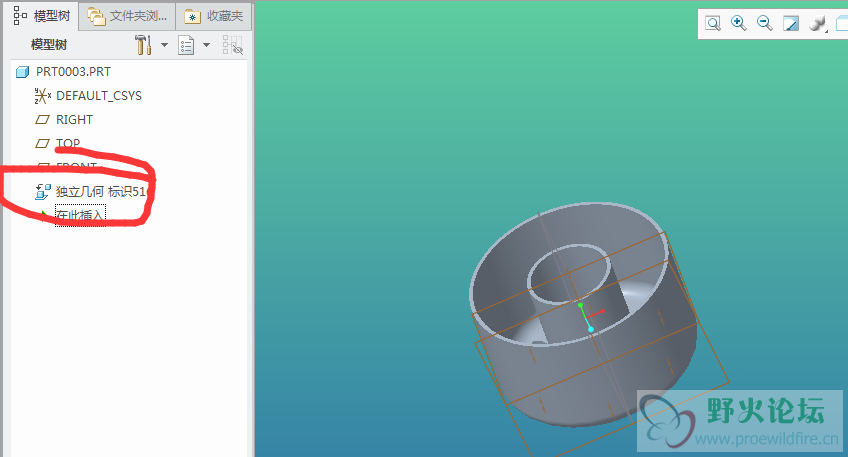The height and width of the screenshot is (457, 848).
Task: Click the Zoom In icon
Action: click(x=739, y=23)
